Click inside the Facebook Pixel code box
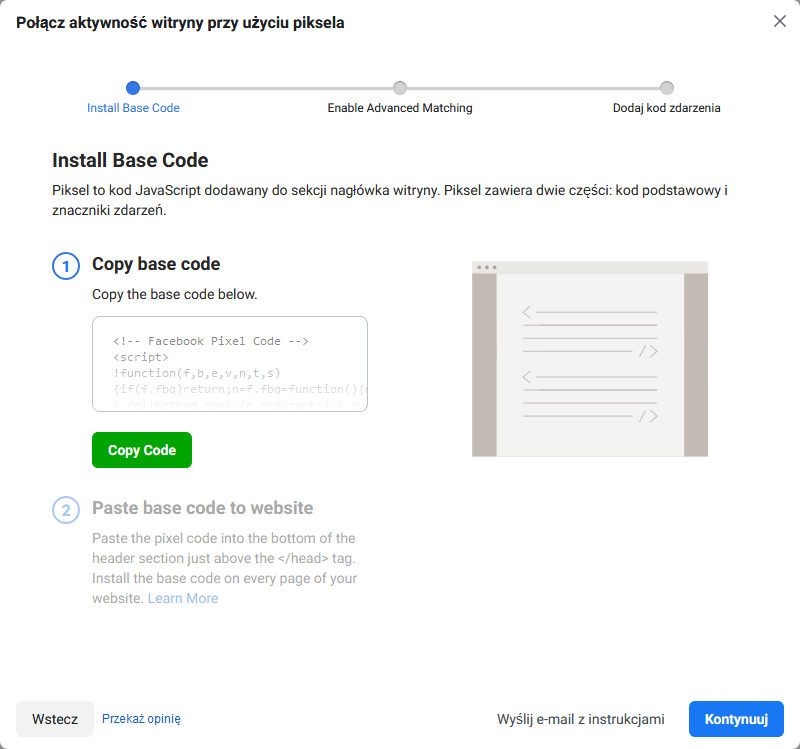Screen dimensions: 800x749 pos(230,364)
